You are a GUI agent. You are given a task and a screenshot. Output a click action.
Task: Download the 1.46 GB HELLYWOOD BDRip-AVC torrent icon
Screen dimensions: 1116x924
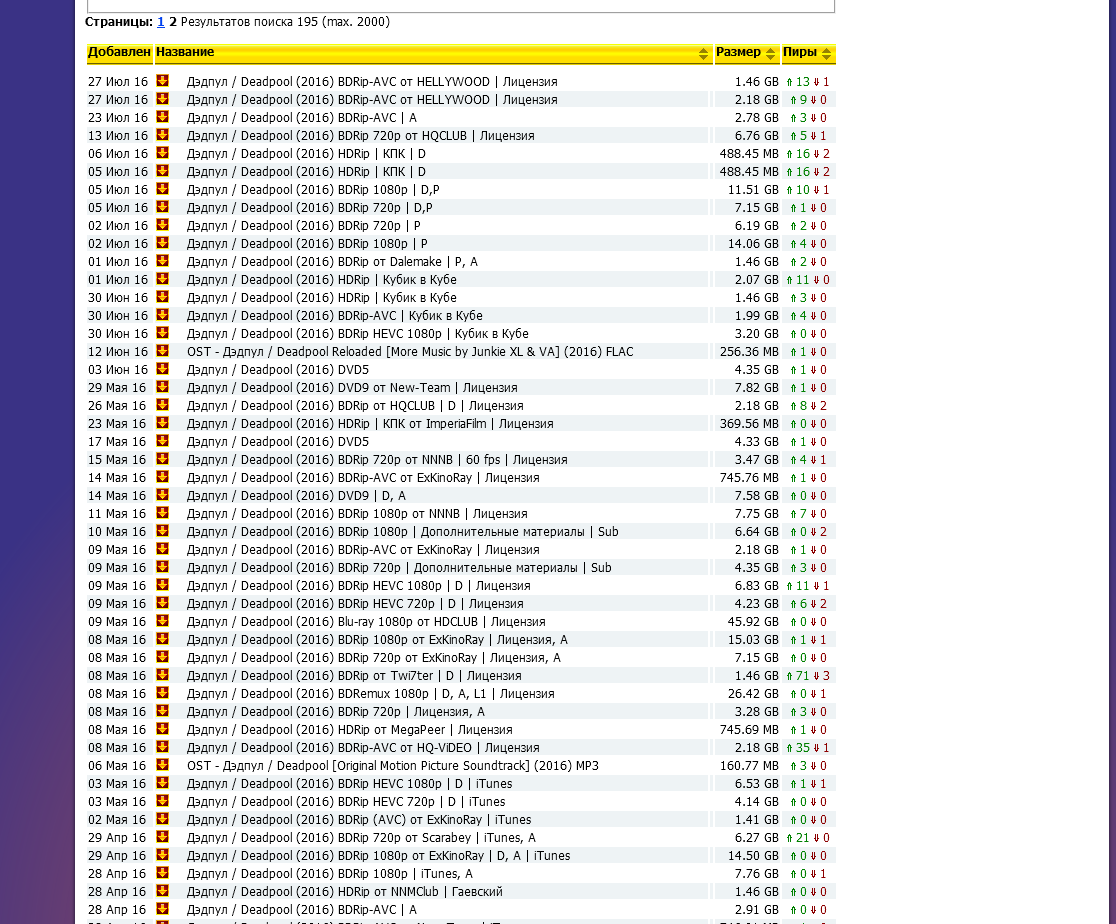click(162, 81)
